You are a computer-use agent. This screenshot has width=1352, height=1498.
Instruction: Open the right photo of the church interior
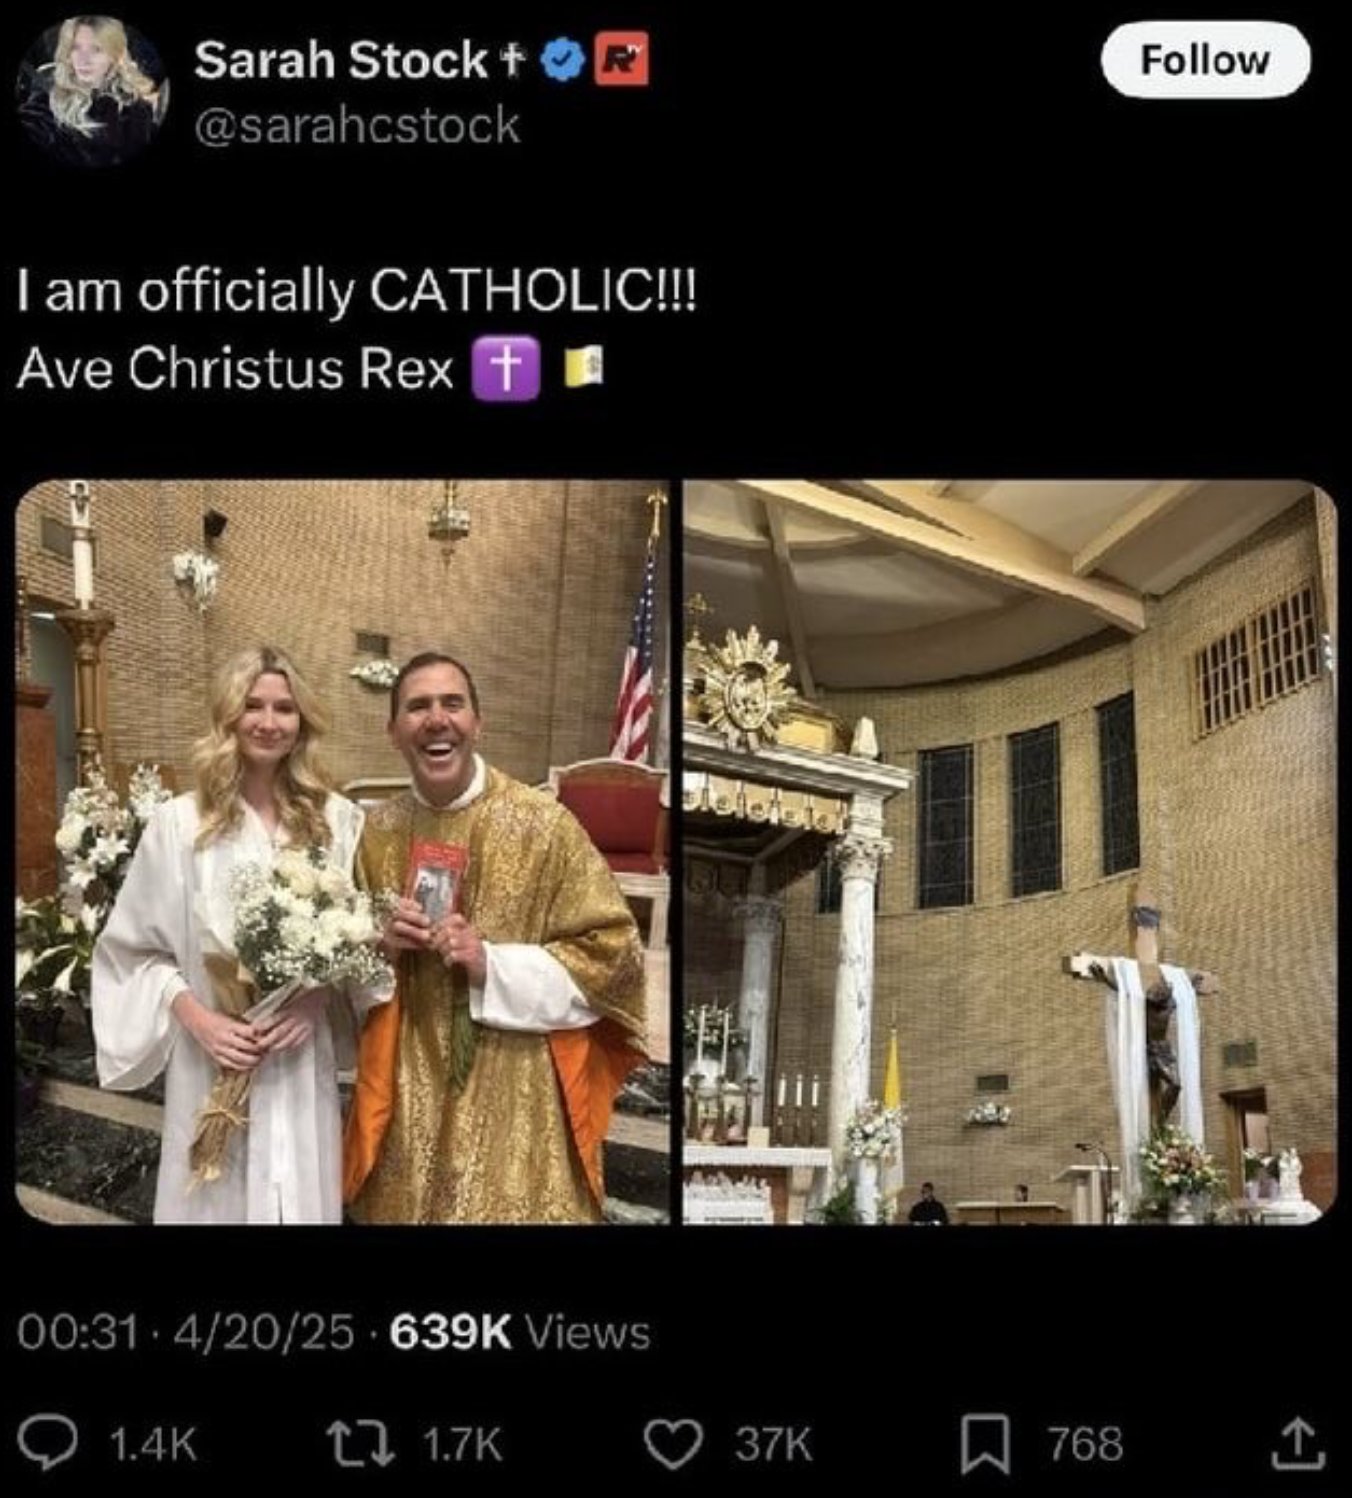tap(1010, 852)
